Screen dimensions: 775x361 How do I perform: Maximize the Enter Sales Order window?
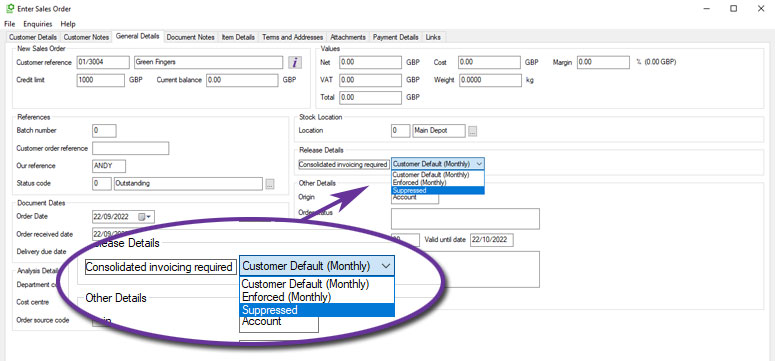(x=733, y=8)
